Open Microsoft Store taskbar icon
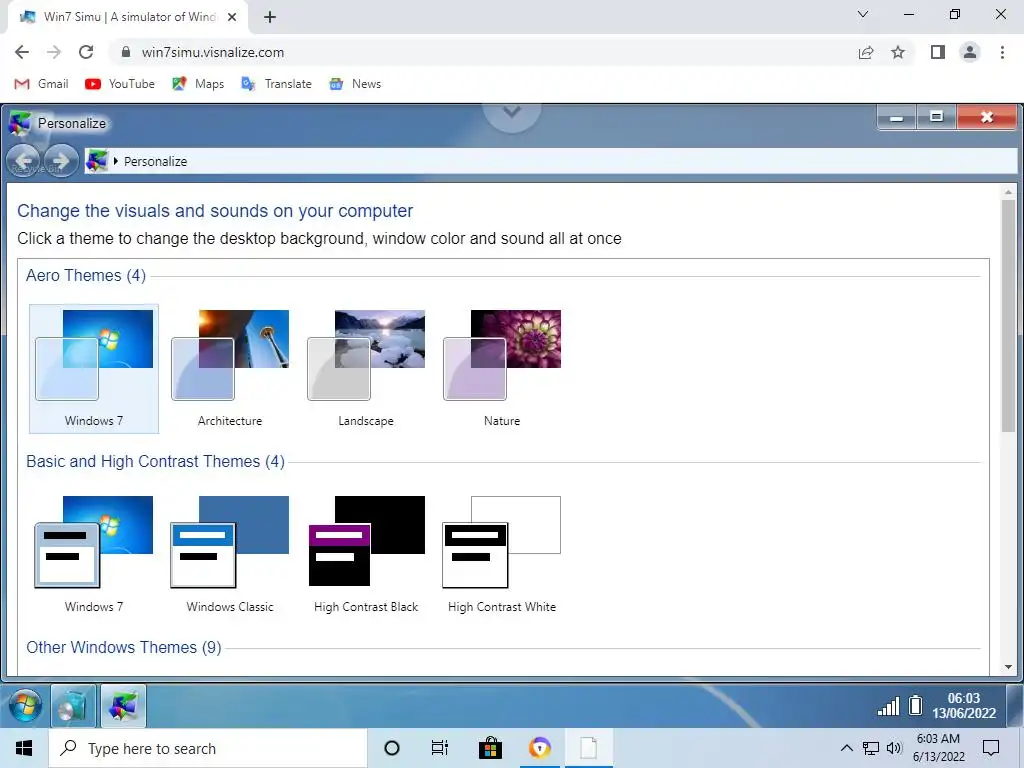The image size is (1024, 768). [x=490, y=748]
